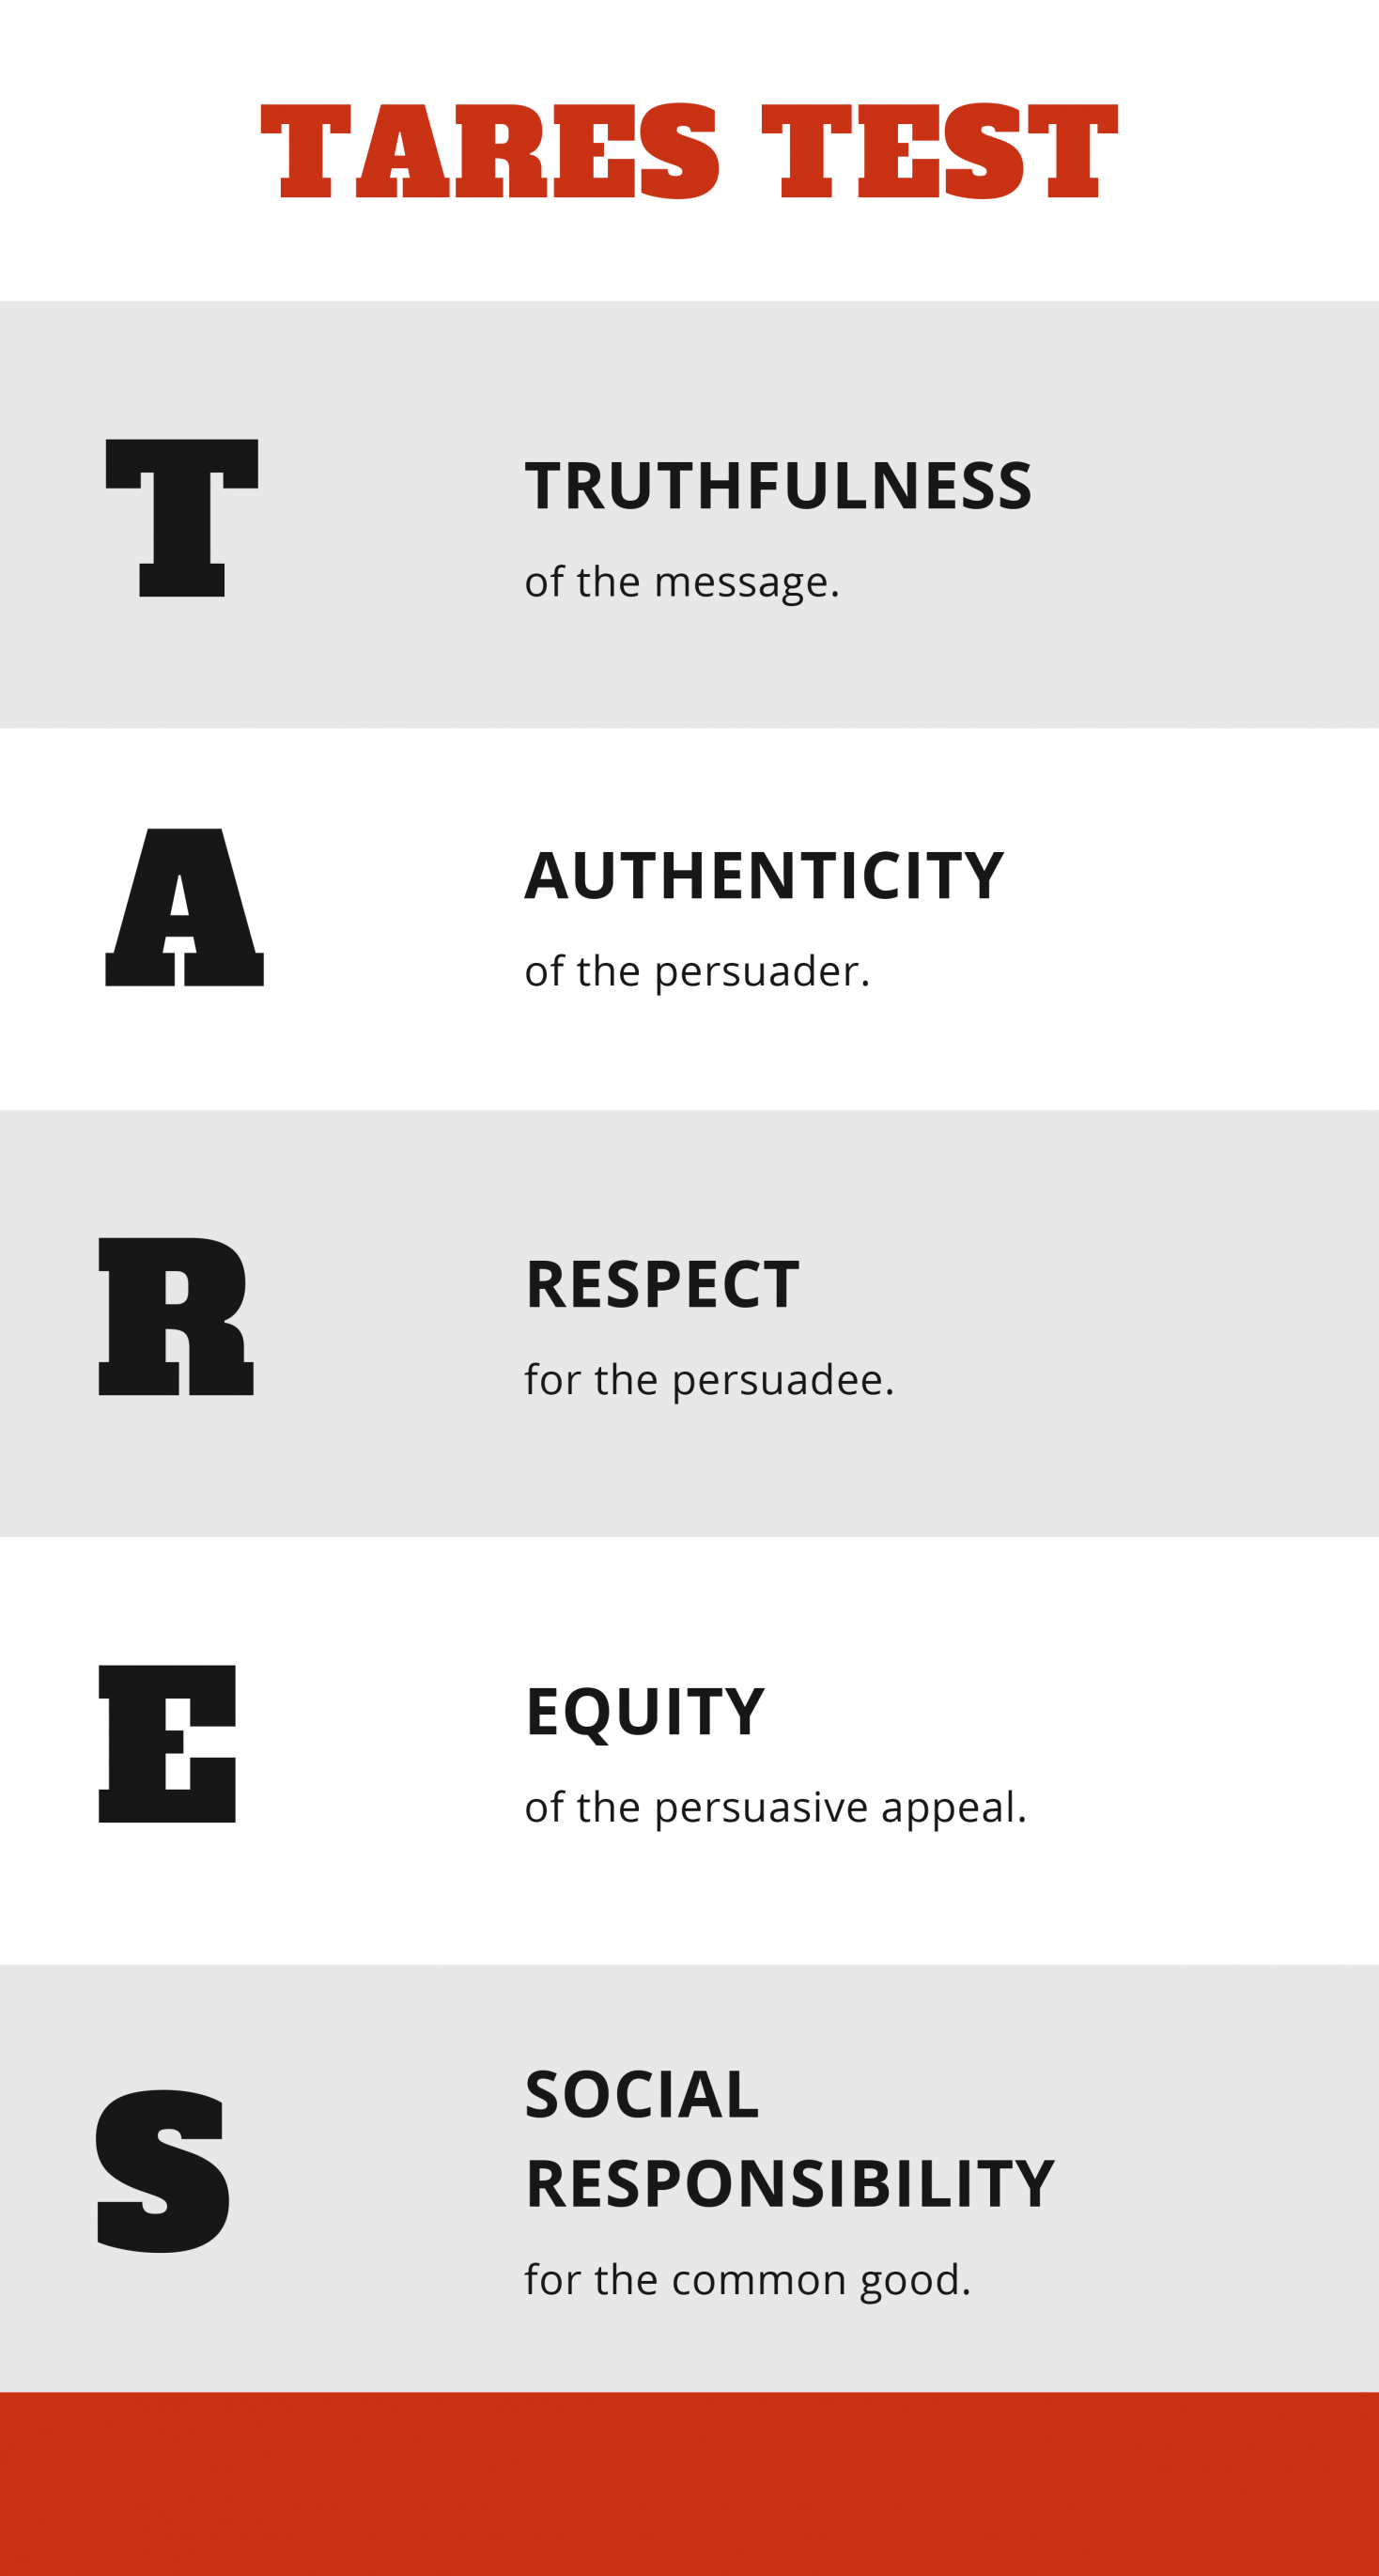
Task: Click the TRUTHFULNESS heading
Action: tap(778, 486)
